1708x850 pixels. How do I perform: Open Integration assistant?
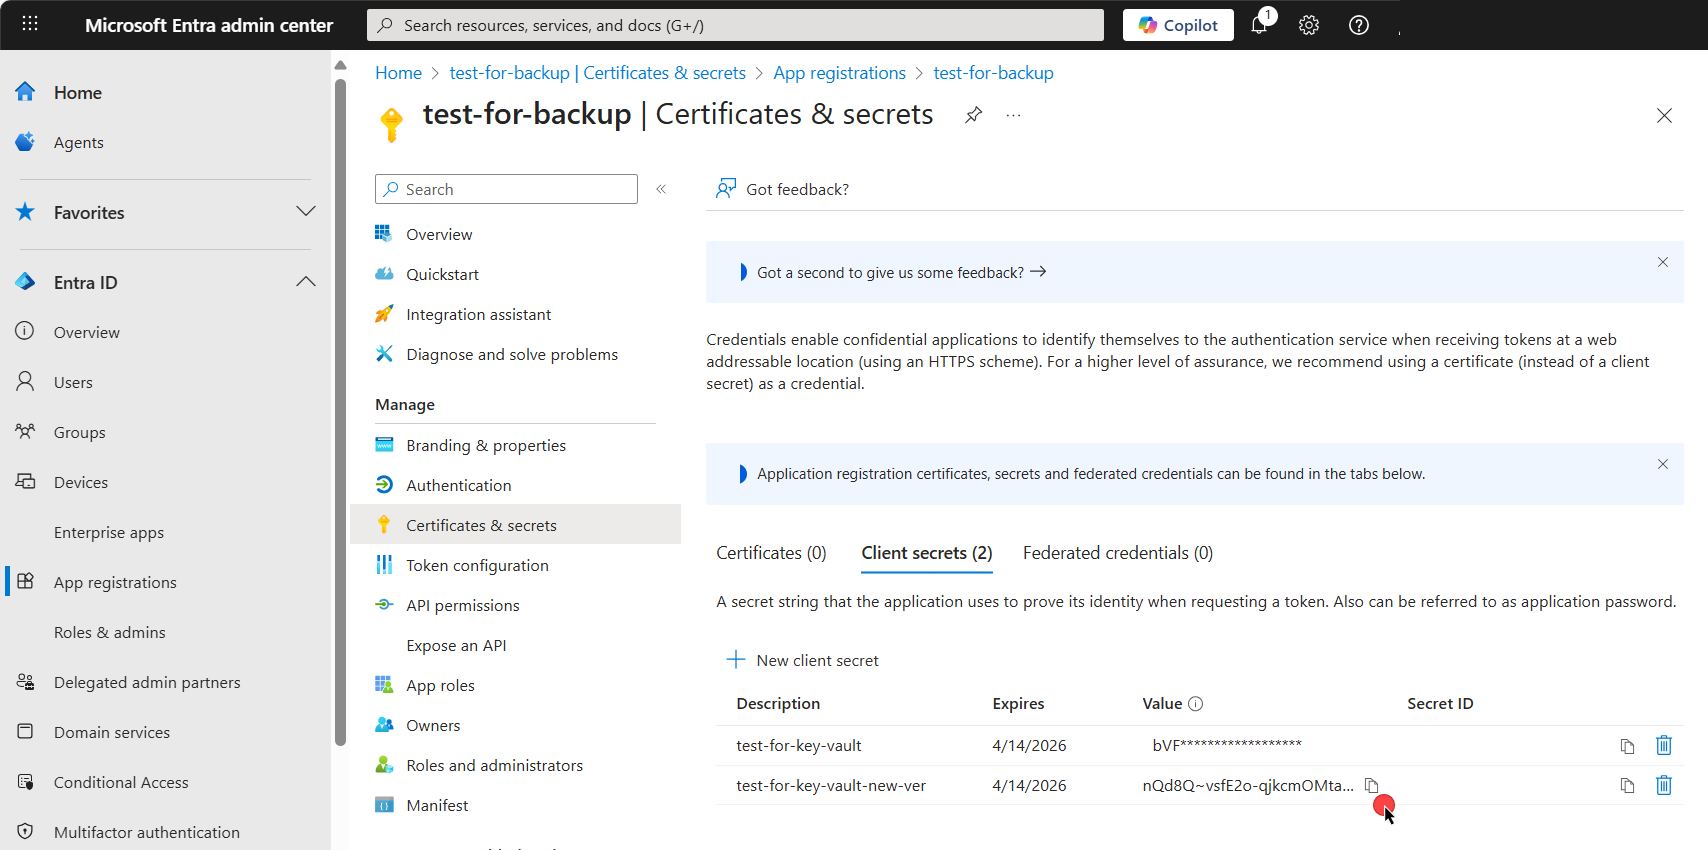coord(478,314)
